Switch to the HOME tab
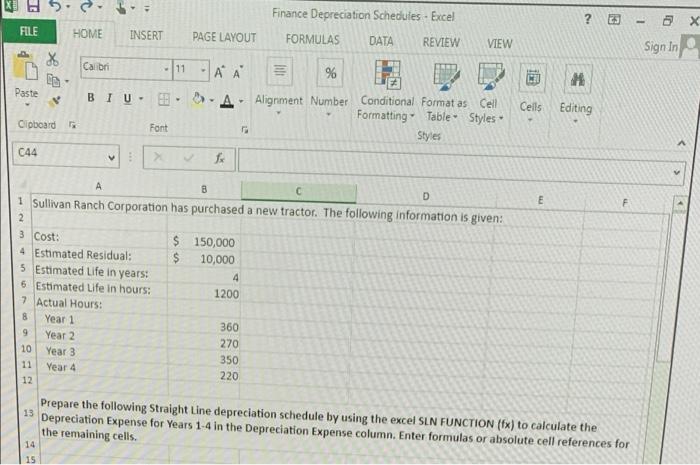Viewport: 700px width, 465px height. point(88,34)
